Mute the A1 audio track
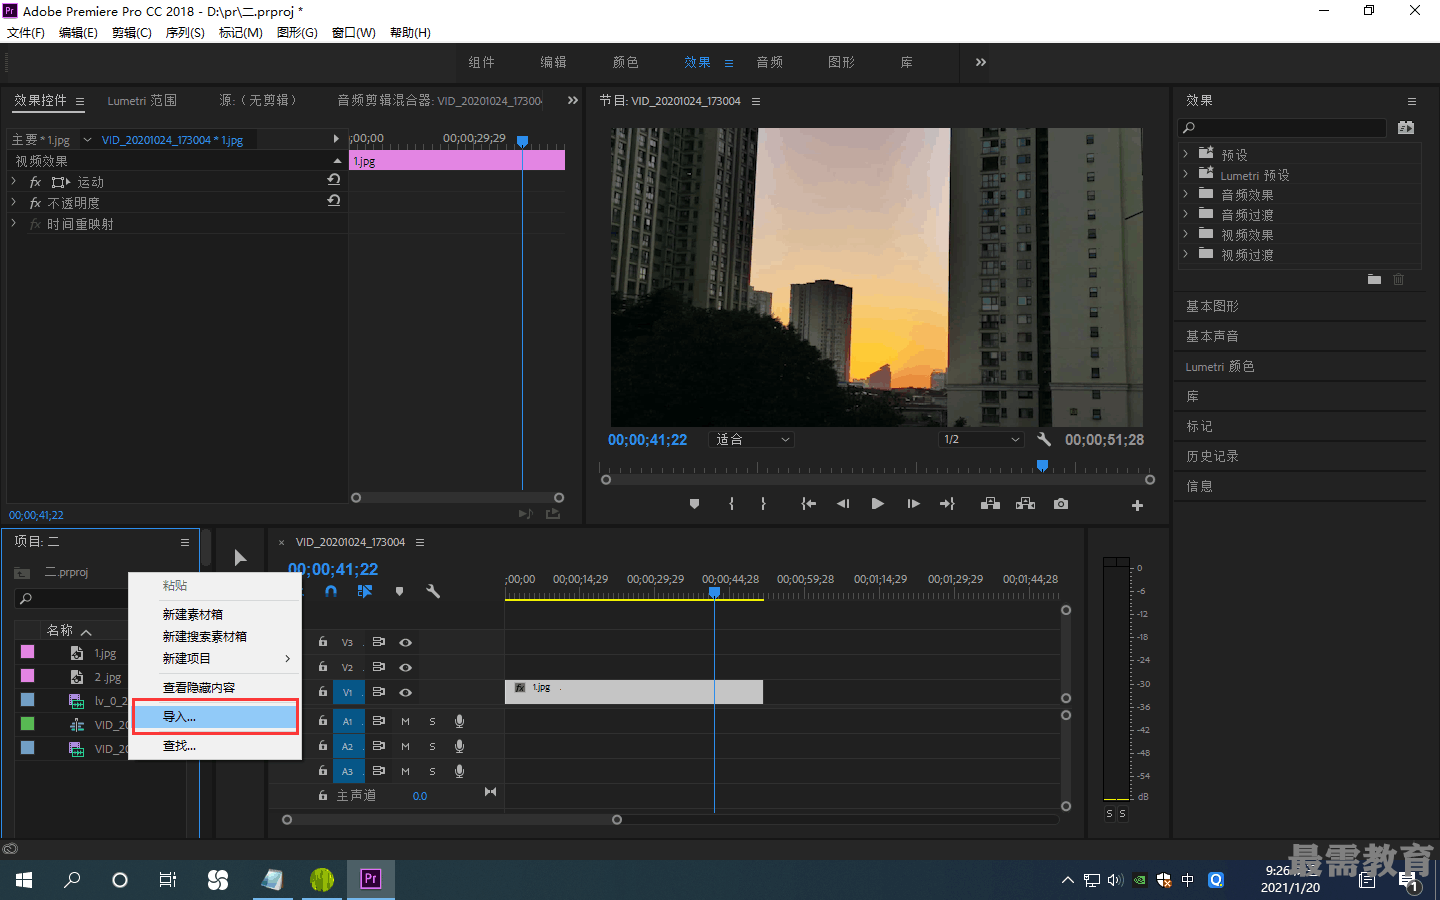 click(406, 721)
